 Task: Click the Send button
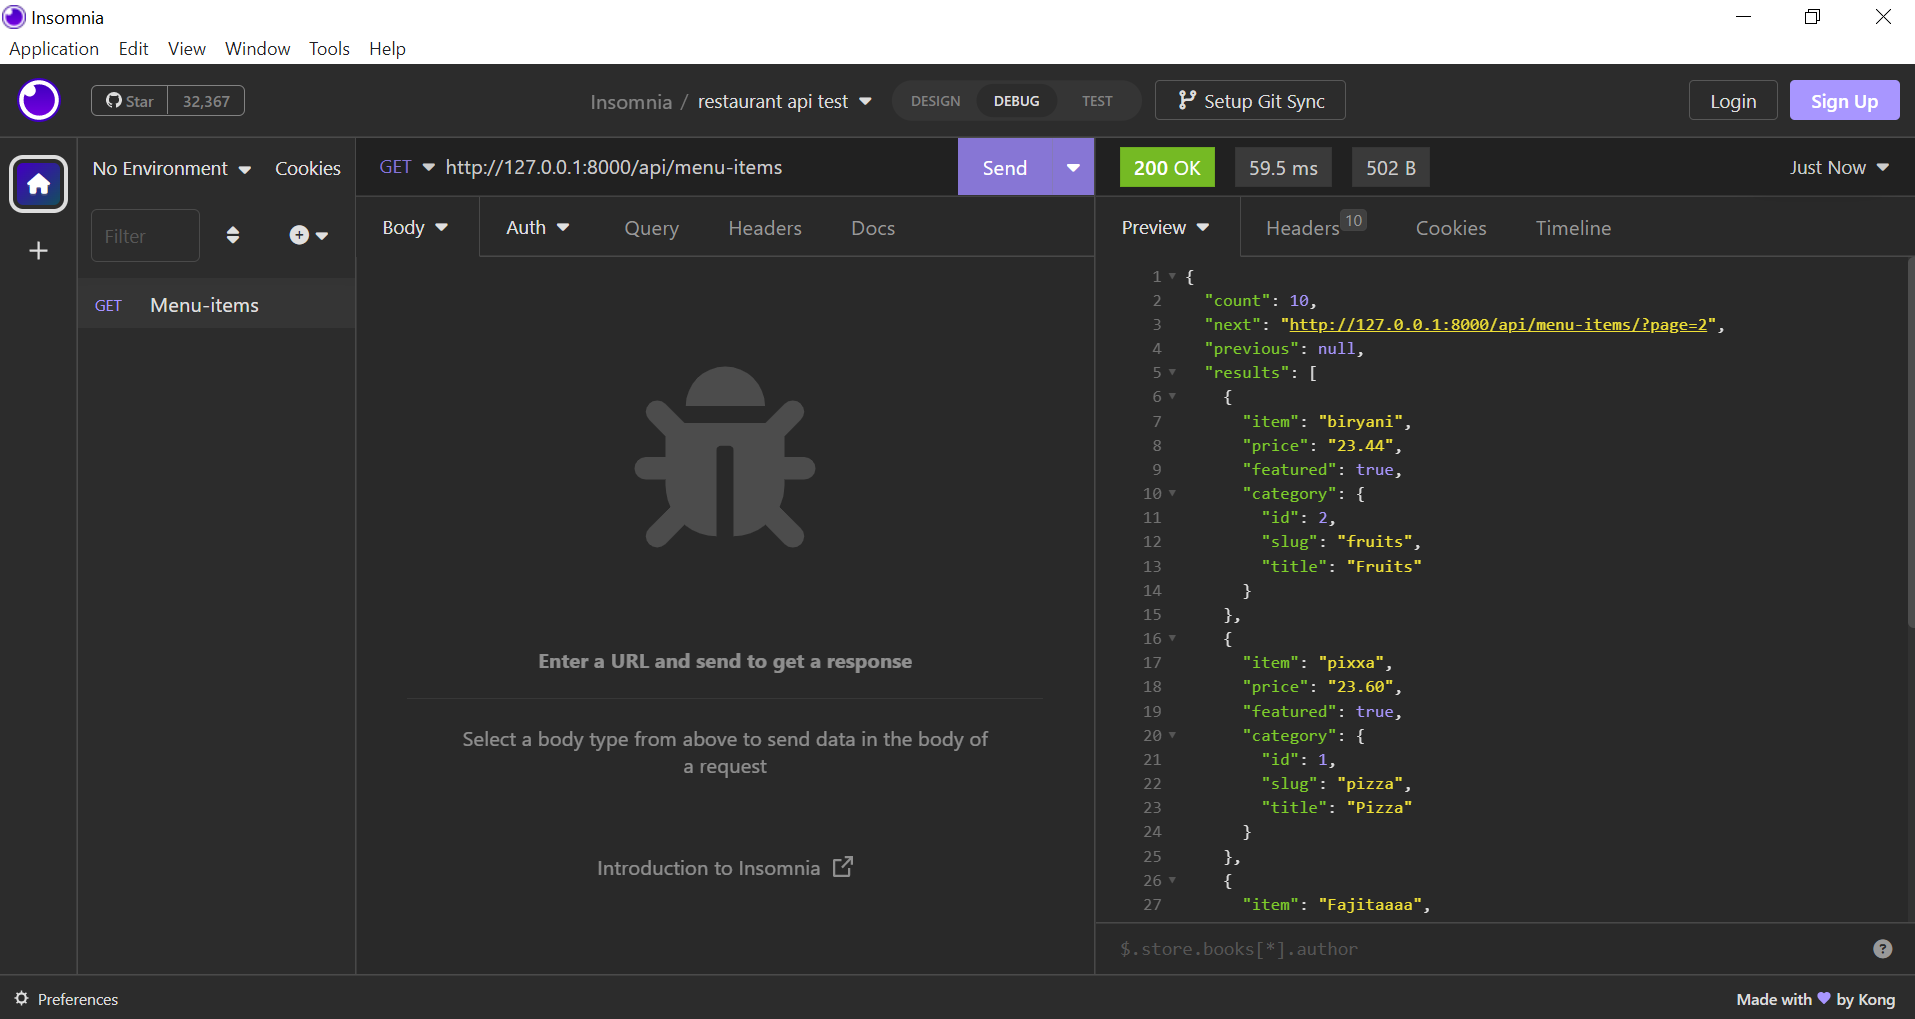[1005, 167]
